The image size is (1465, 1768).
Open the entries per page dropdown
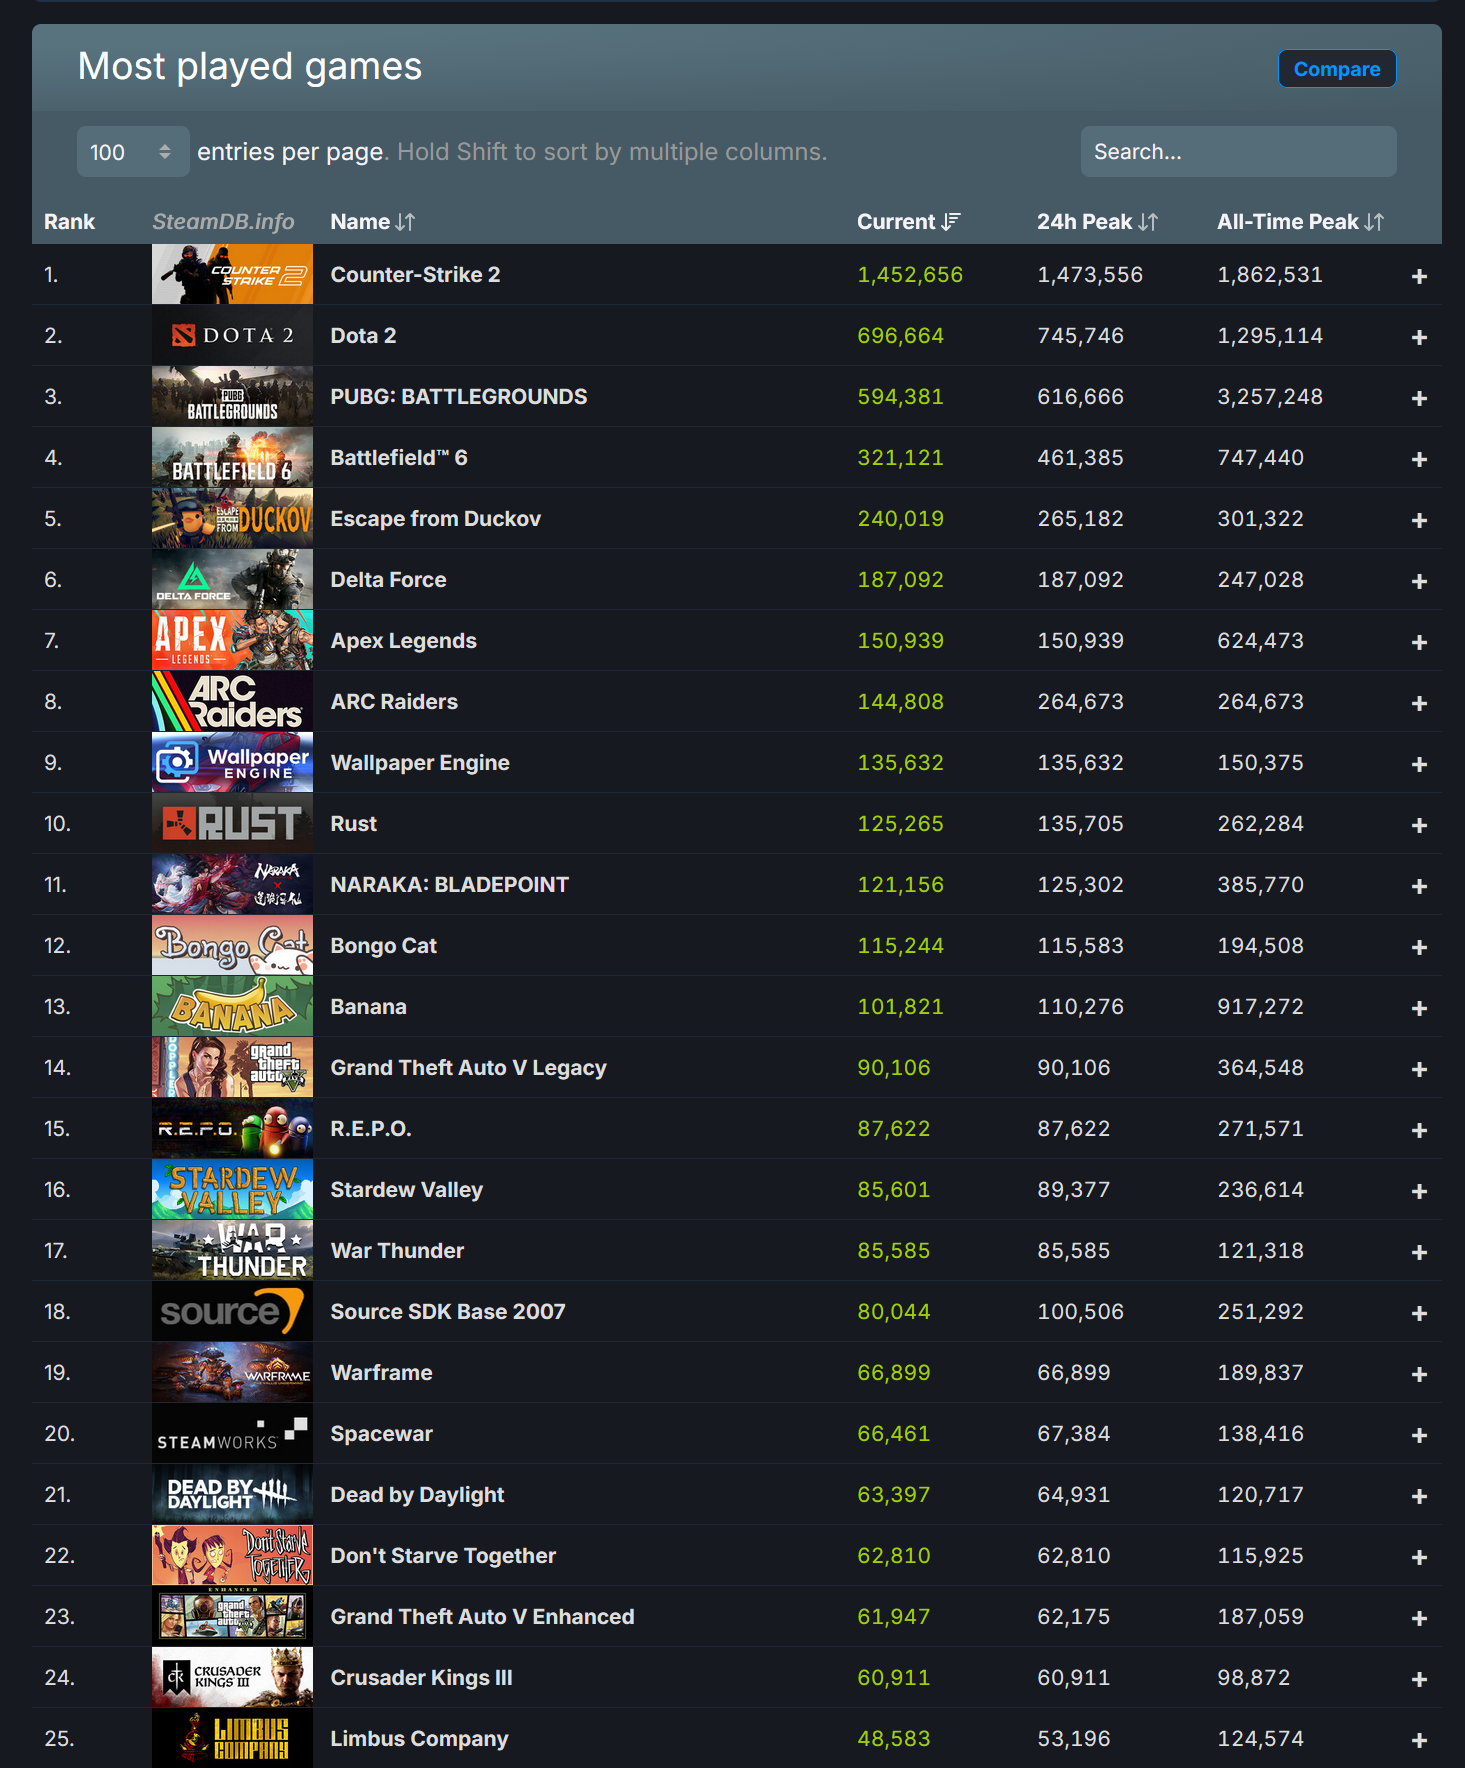[x=133, y=152]
